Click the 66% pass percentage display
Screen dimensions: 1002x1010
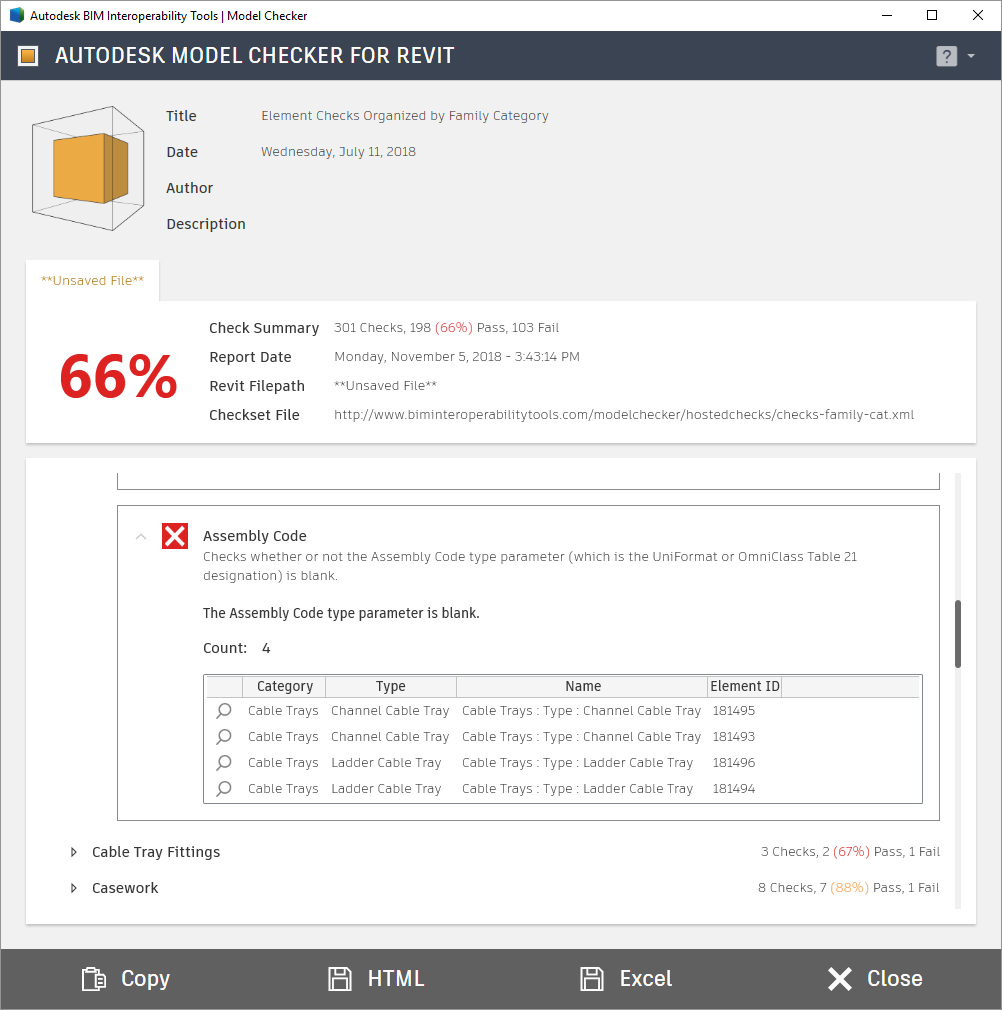point(117,378)
